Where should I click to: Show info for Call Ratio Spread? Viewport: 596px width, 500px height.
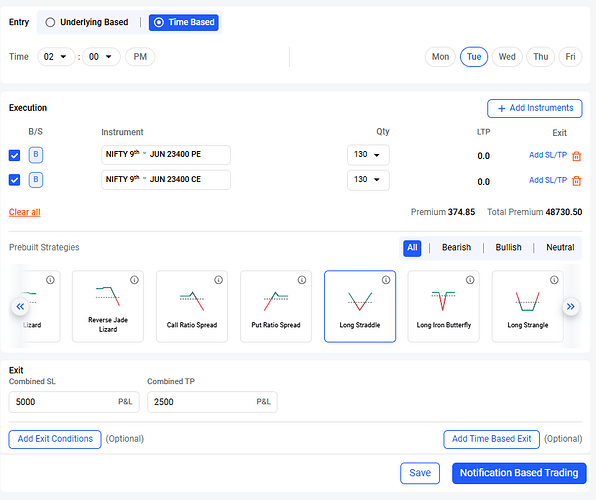(218, 280)
